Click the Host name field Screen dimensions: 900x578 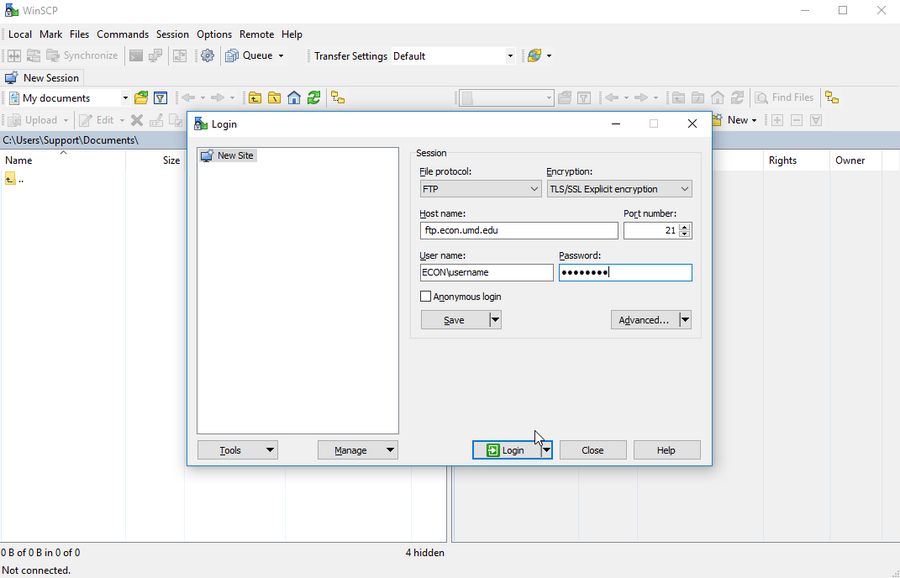click(x=519, y=230)
